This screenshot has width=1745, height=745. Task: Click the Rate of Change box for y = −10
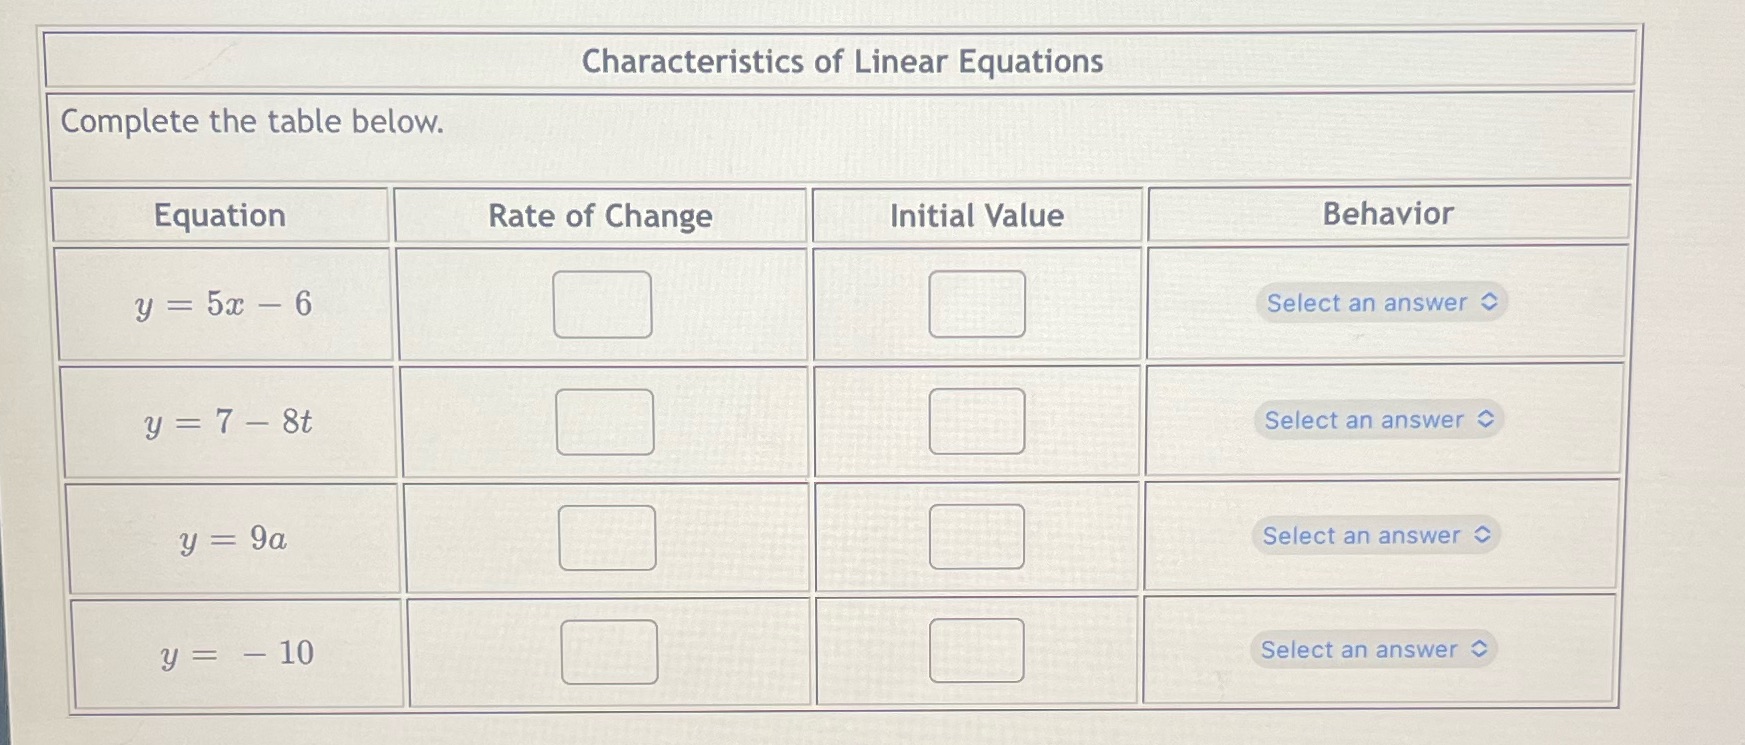[608, 653]
